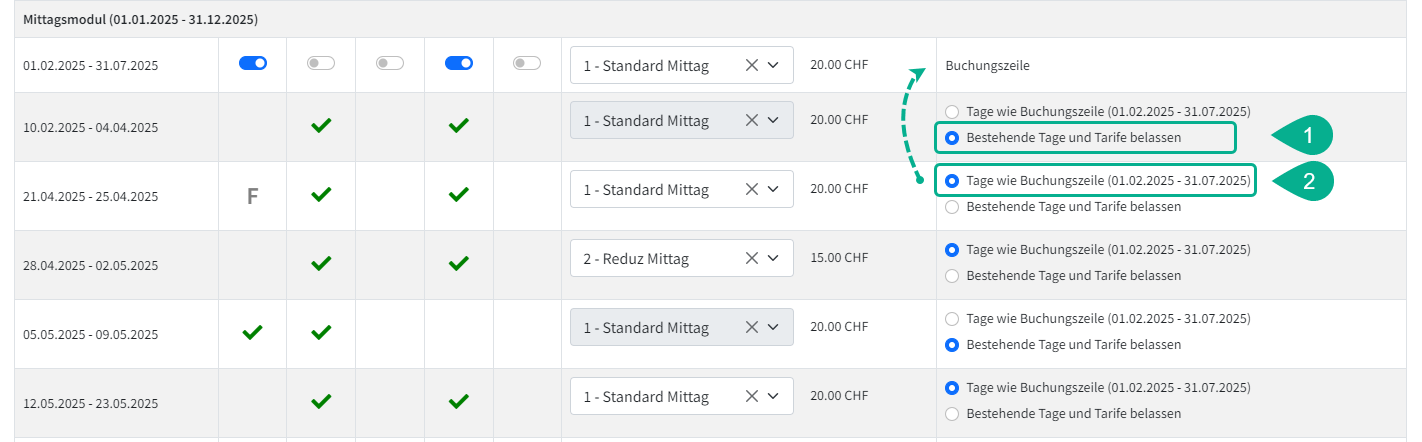Image resolution: width=1422 pixels, height=442 pixels.
Task: Click the Mittagsmodul section header
Action: pyautogui.click(x=140, y=19)
